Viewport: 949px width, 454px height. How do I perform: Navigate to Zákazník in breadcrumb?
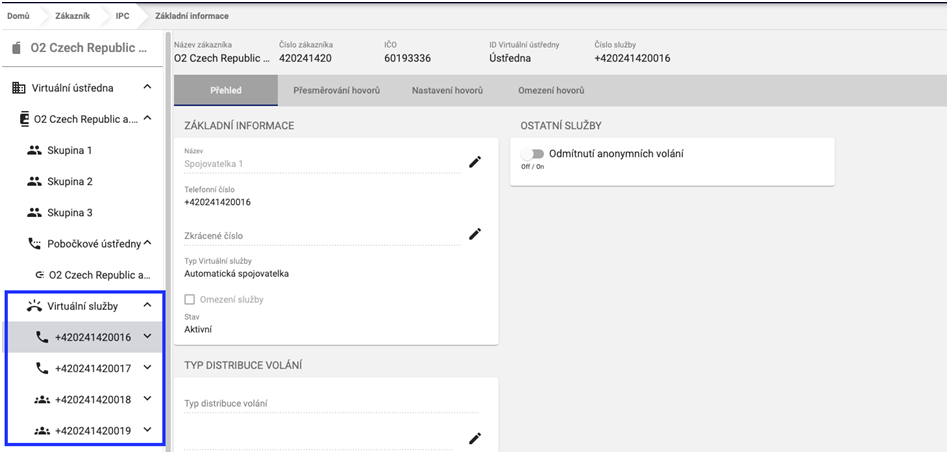pos(73,16)
